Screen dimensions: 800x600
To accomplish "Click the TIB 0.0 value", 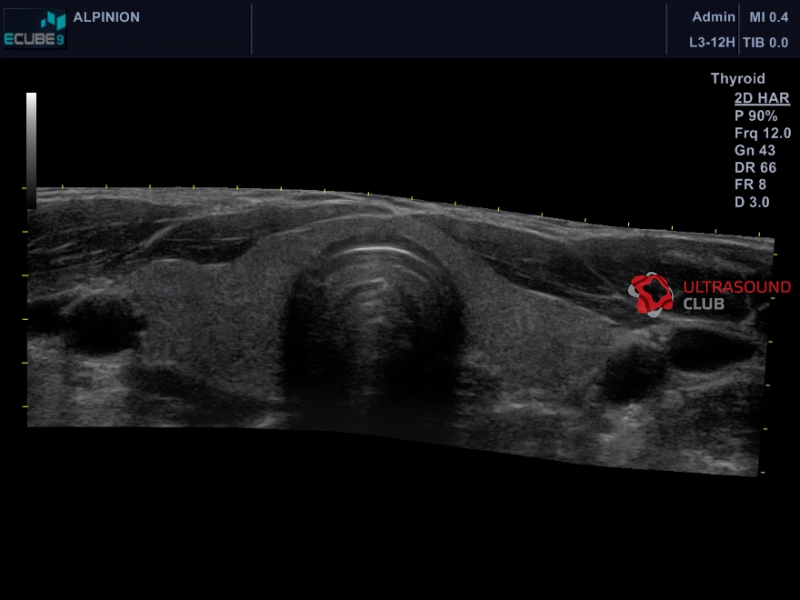I will pos(765,42).
